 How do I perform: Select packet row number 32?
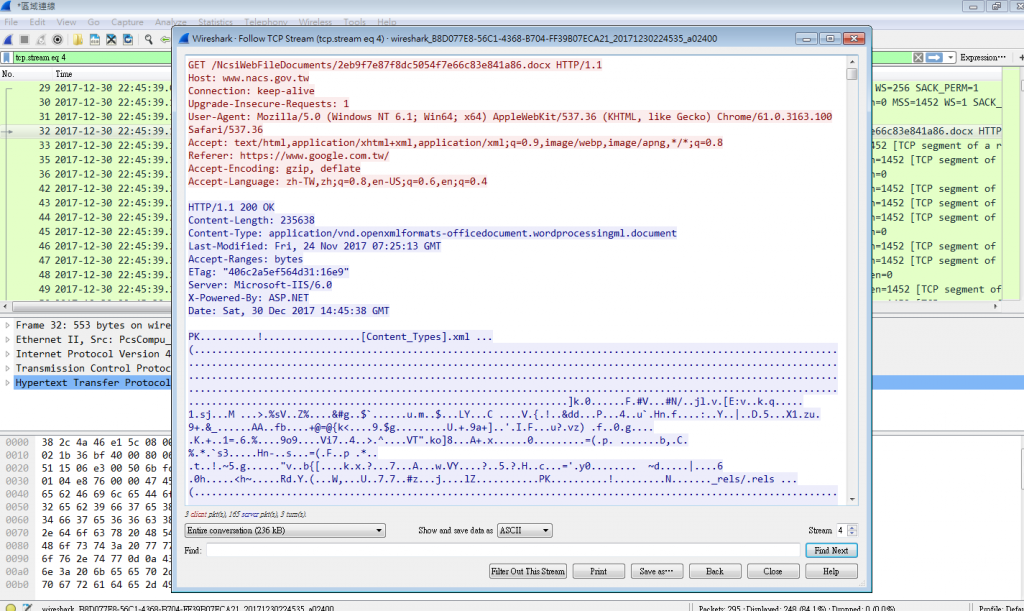pos(86,131)
